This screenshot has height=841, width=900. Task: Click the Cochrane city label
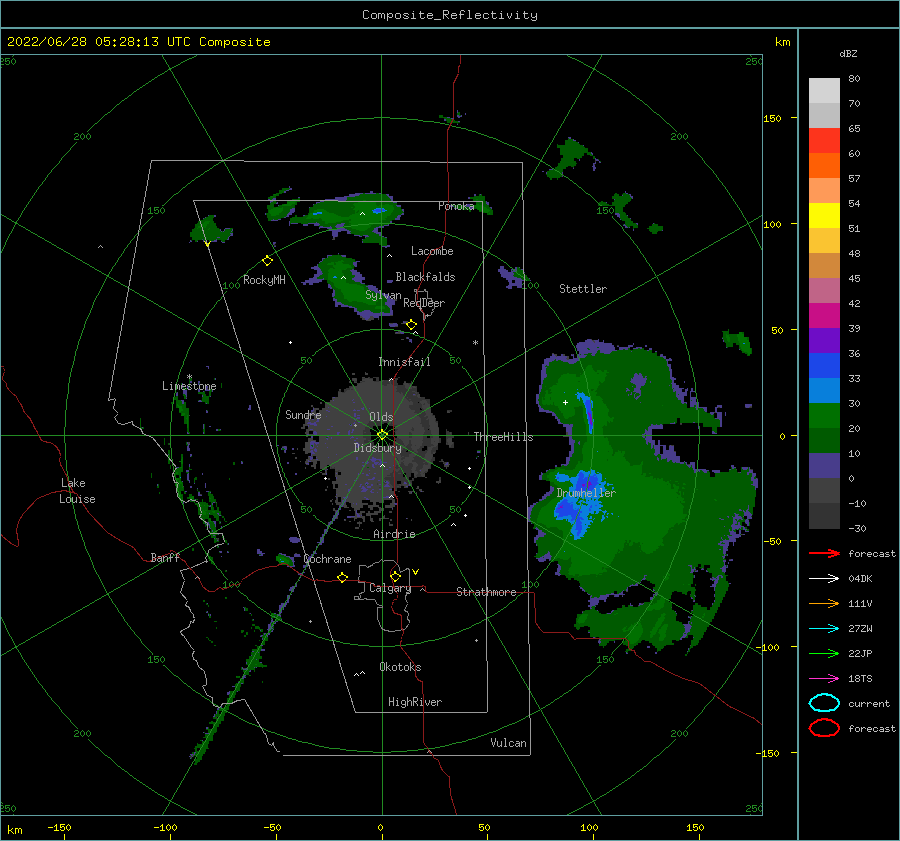[328, 559]
